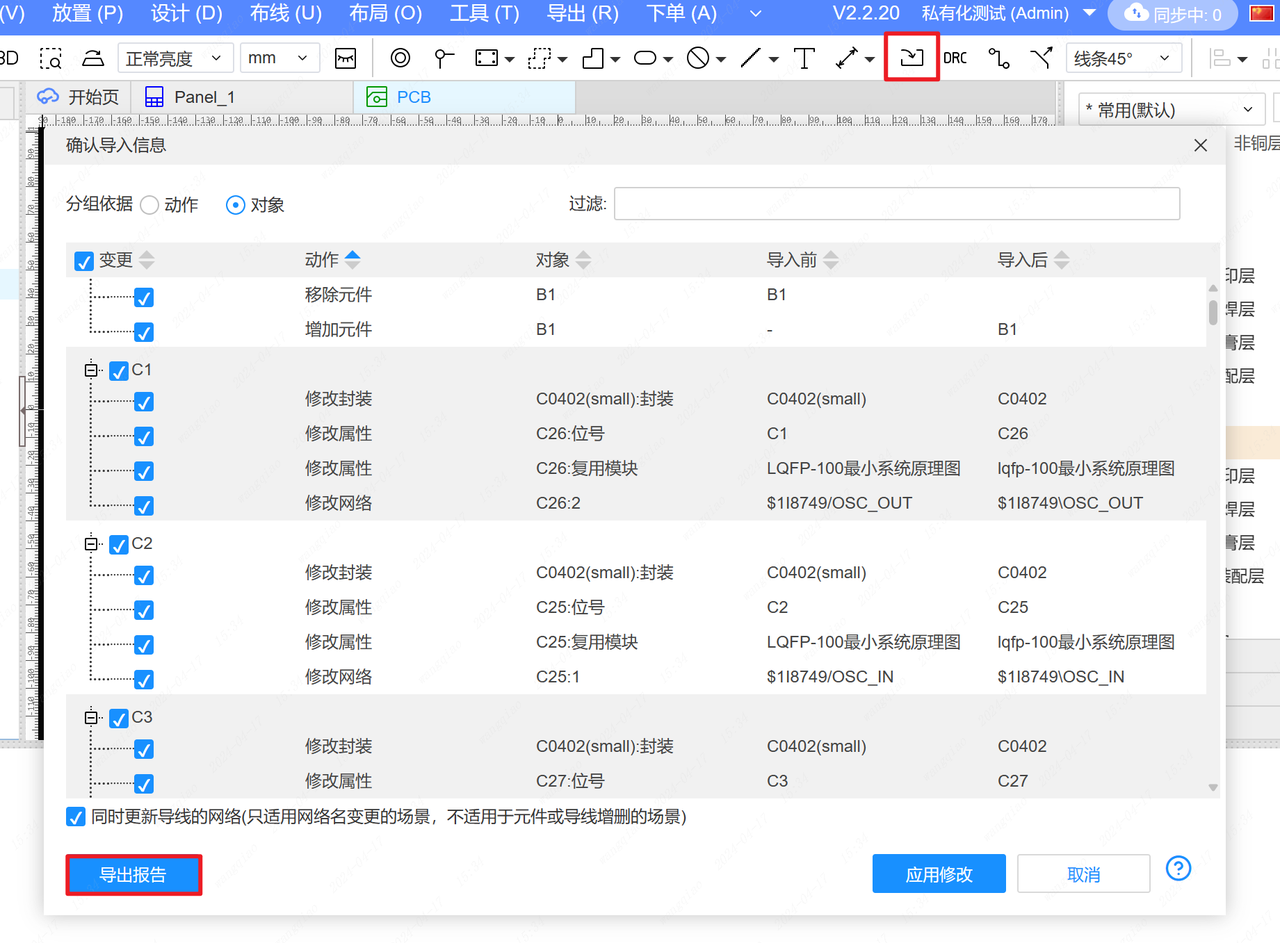
Task: Click the 应用修改 button
Action: point(939,874)
